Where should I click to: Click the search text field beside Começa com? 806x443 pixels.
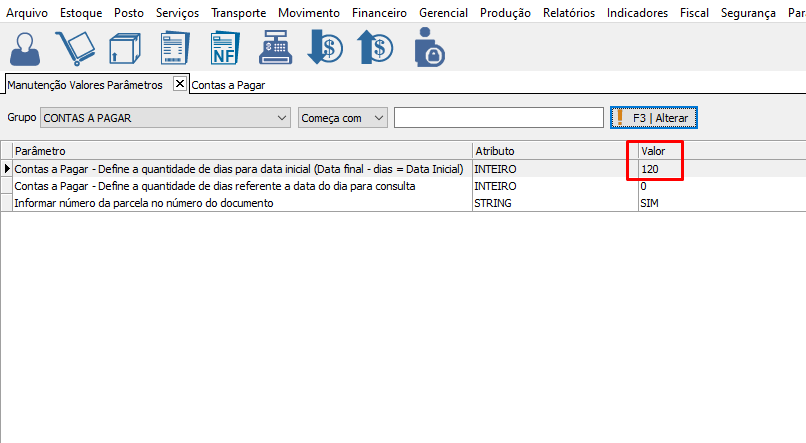pyautogui.click(x=498, y=118)
